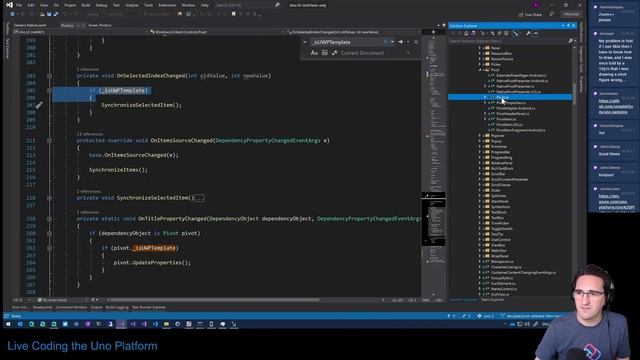The width and height of the screenshot is (640, 360).
Task: Click the '11 references' code lens link
Action: pos(90,134)
